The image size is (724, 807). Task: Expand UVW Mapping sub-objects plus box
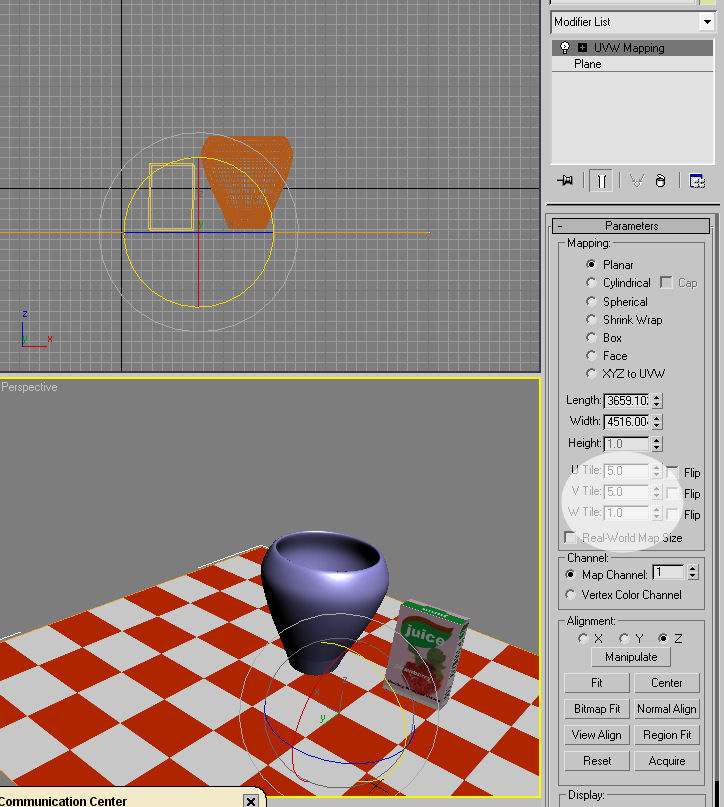point(582,48)
